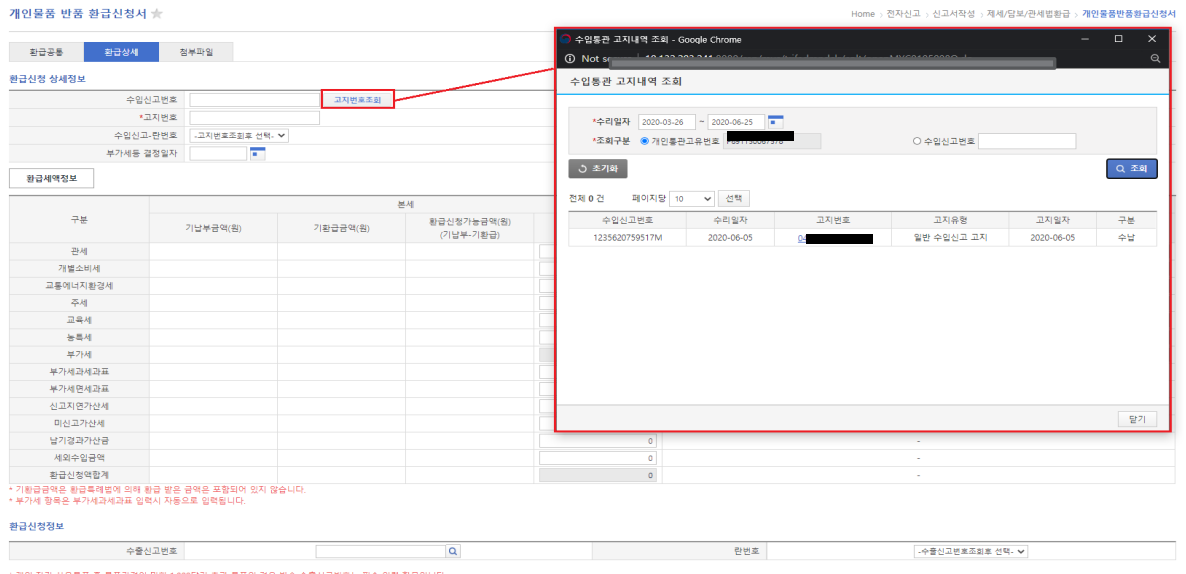The height and width of the screenshot is (574, 1186).
Task: Open 제세/담보/관세법환급 breadcrumb
Action: coord(1028,14)
